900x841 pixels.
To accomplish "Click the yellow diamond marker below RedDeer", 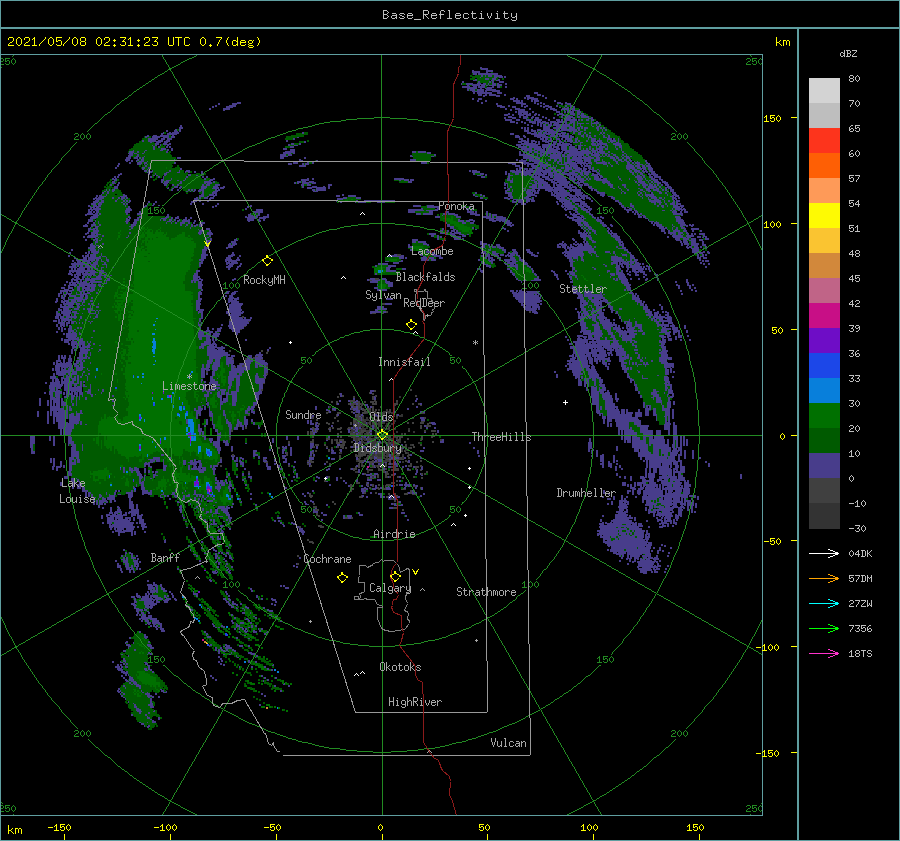I will click(411, 325).
